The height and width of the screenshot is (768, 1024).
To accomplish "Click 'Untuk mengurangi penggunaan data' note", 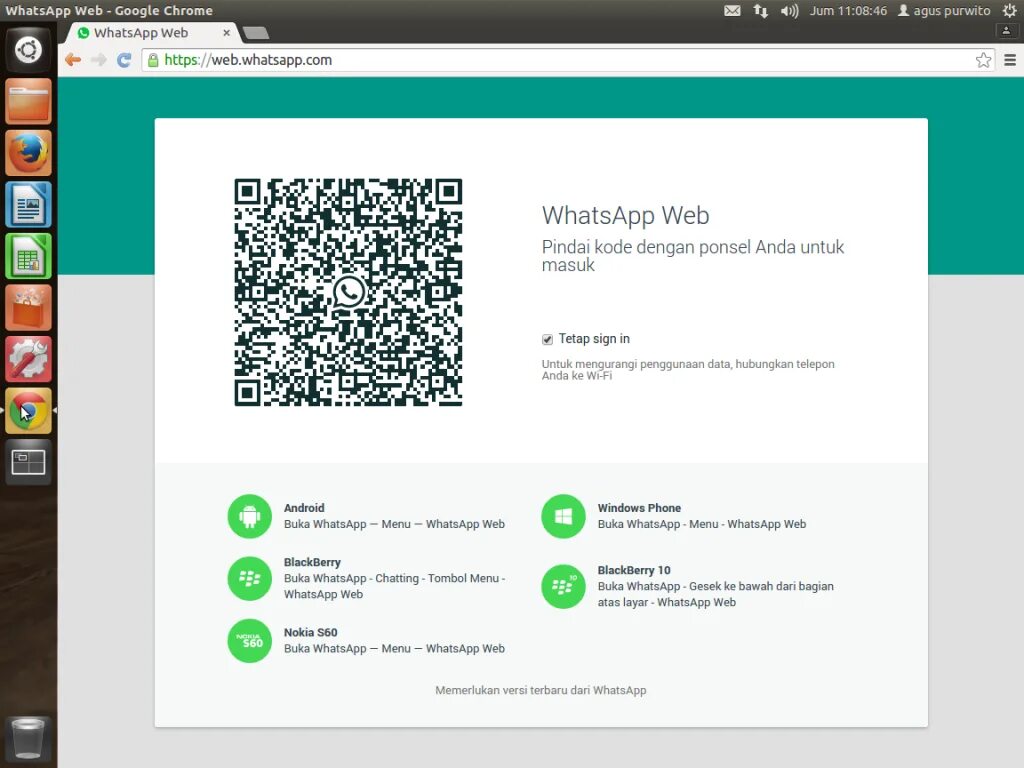I will tap(688, 370).
